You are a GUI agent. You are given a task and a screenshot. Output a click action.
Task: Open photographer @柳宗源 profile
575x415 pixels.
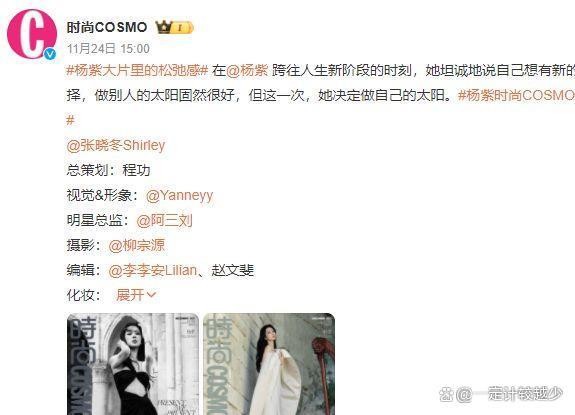coord(137,245)
